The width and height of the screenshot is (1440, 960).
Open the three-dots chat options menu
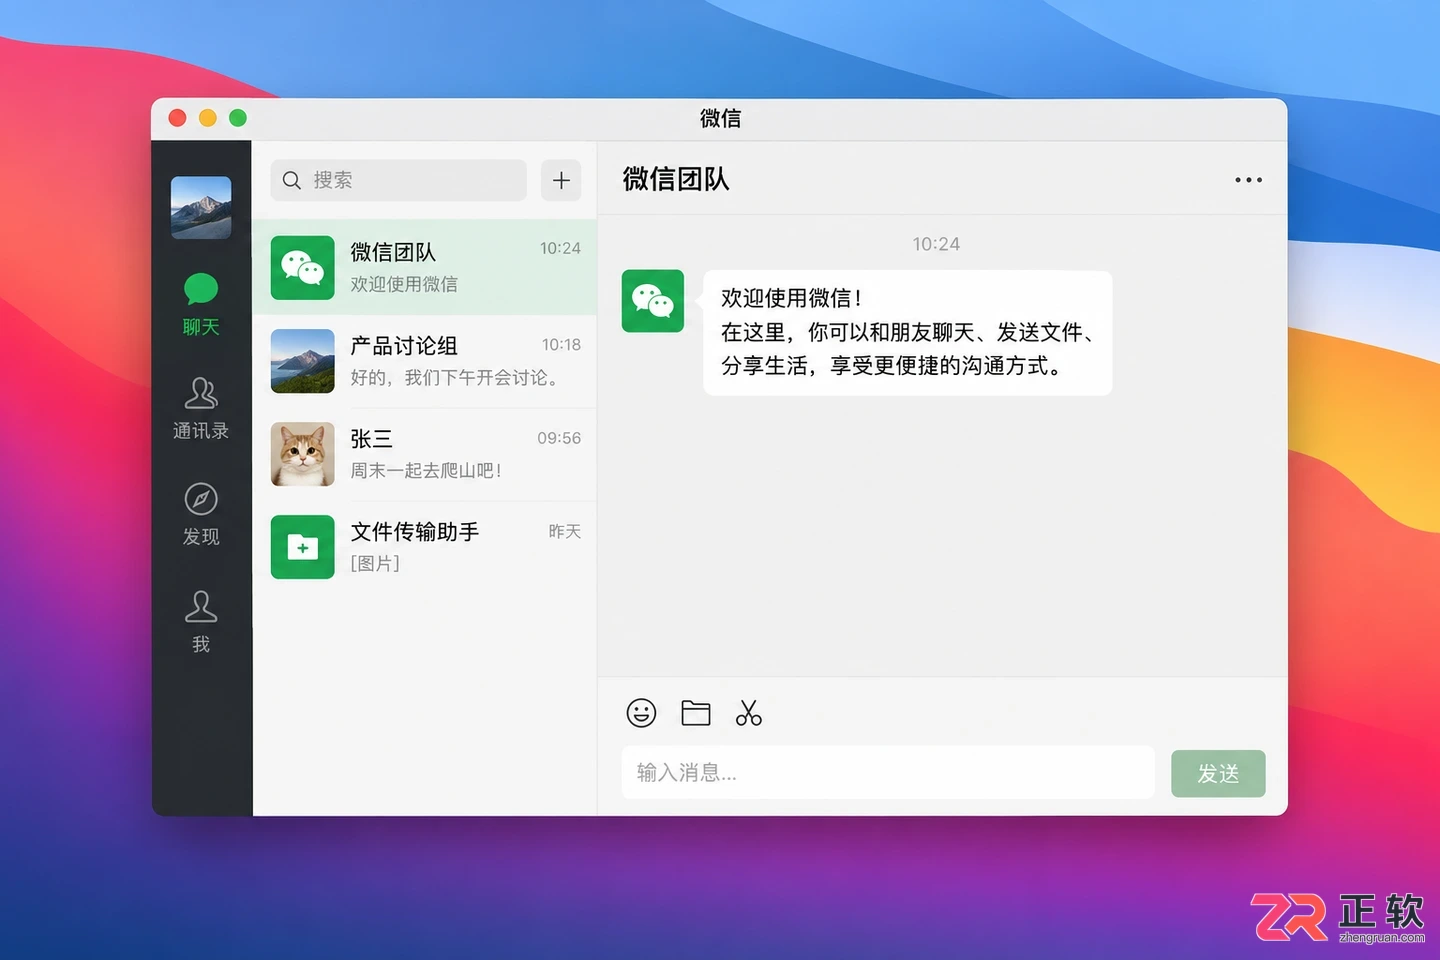click(1248, 180)
